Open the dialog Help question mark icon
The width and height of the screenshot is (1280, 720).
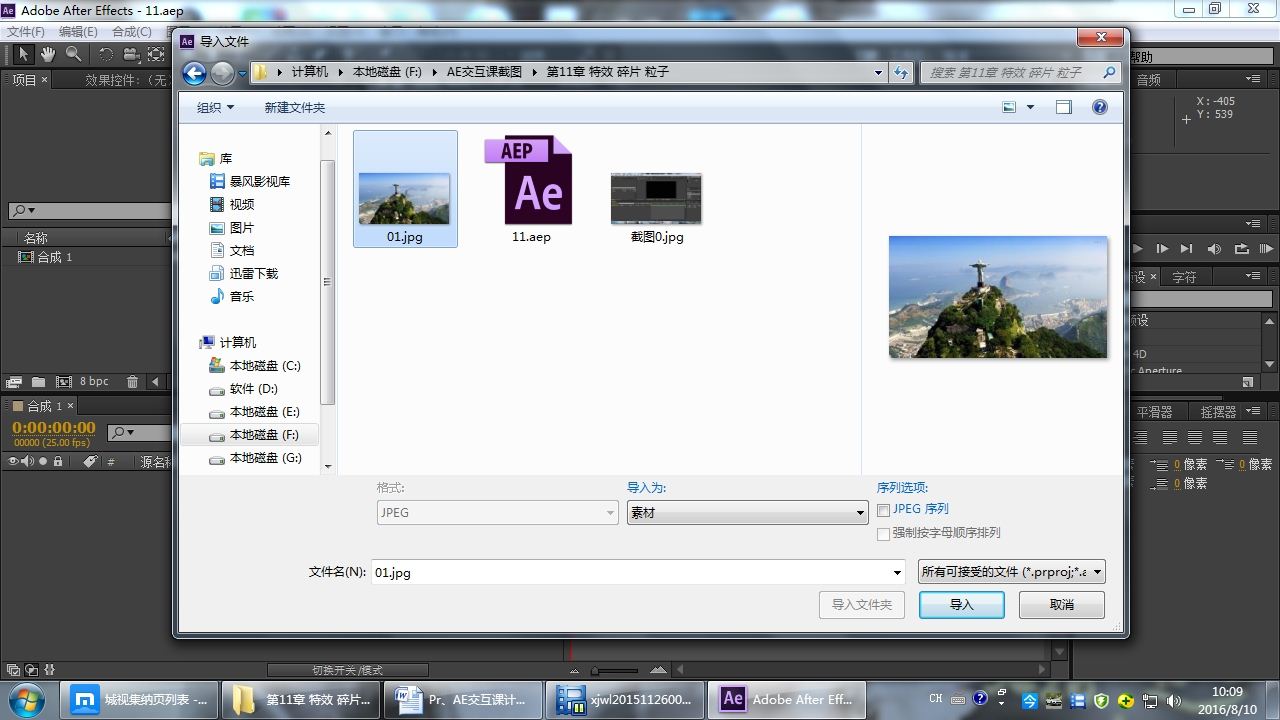(x=1100, y=107)
